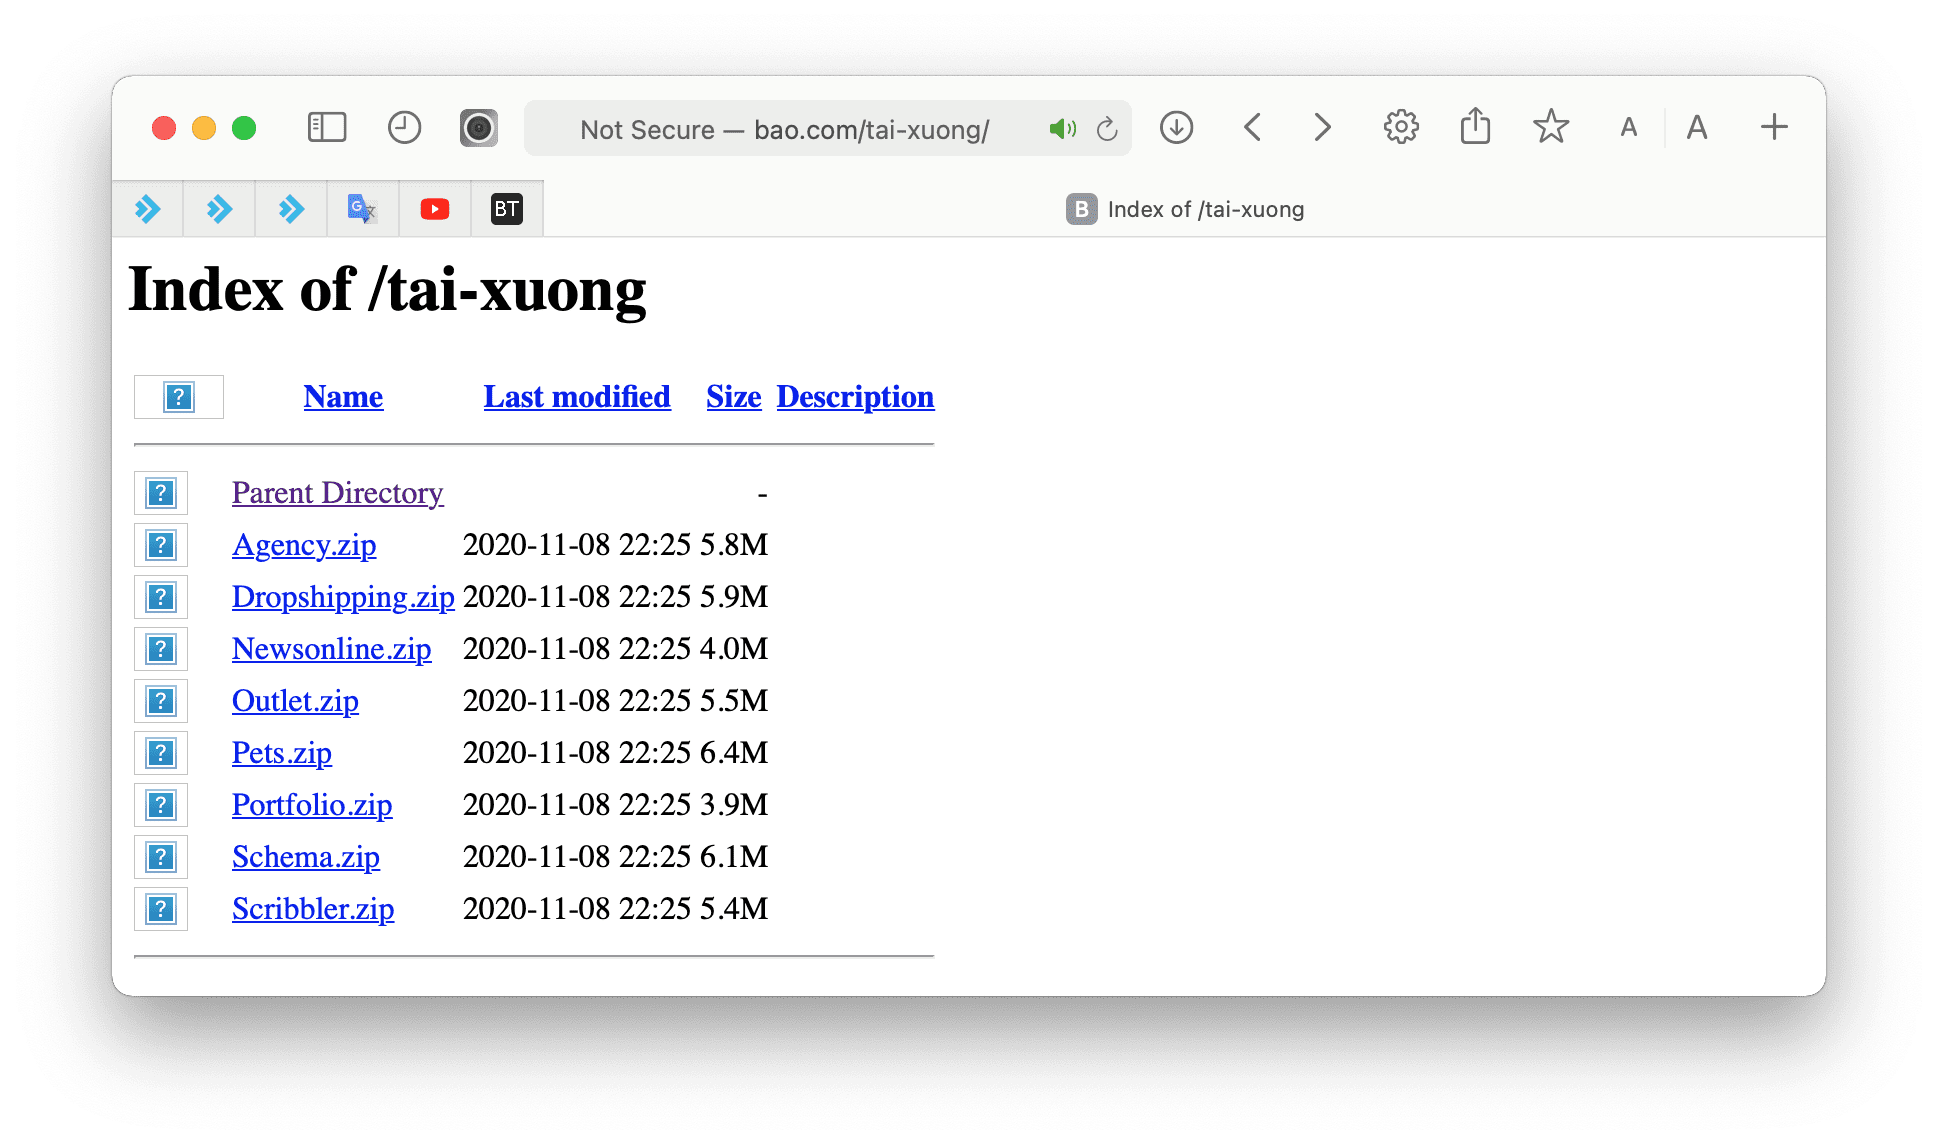
Task: Toggle the Safari sidebar
Action: pyautogui.click(x=326, y=128)
